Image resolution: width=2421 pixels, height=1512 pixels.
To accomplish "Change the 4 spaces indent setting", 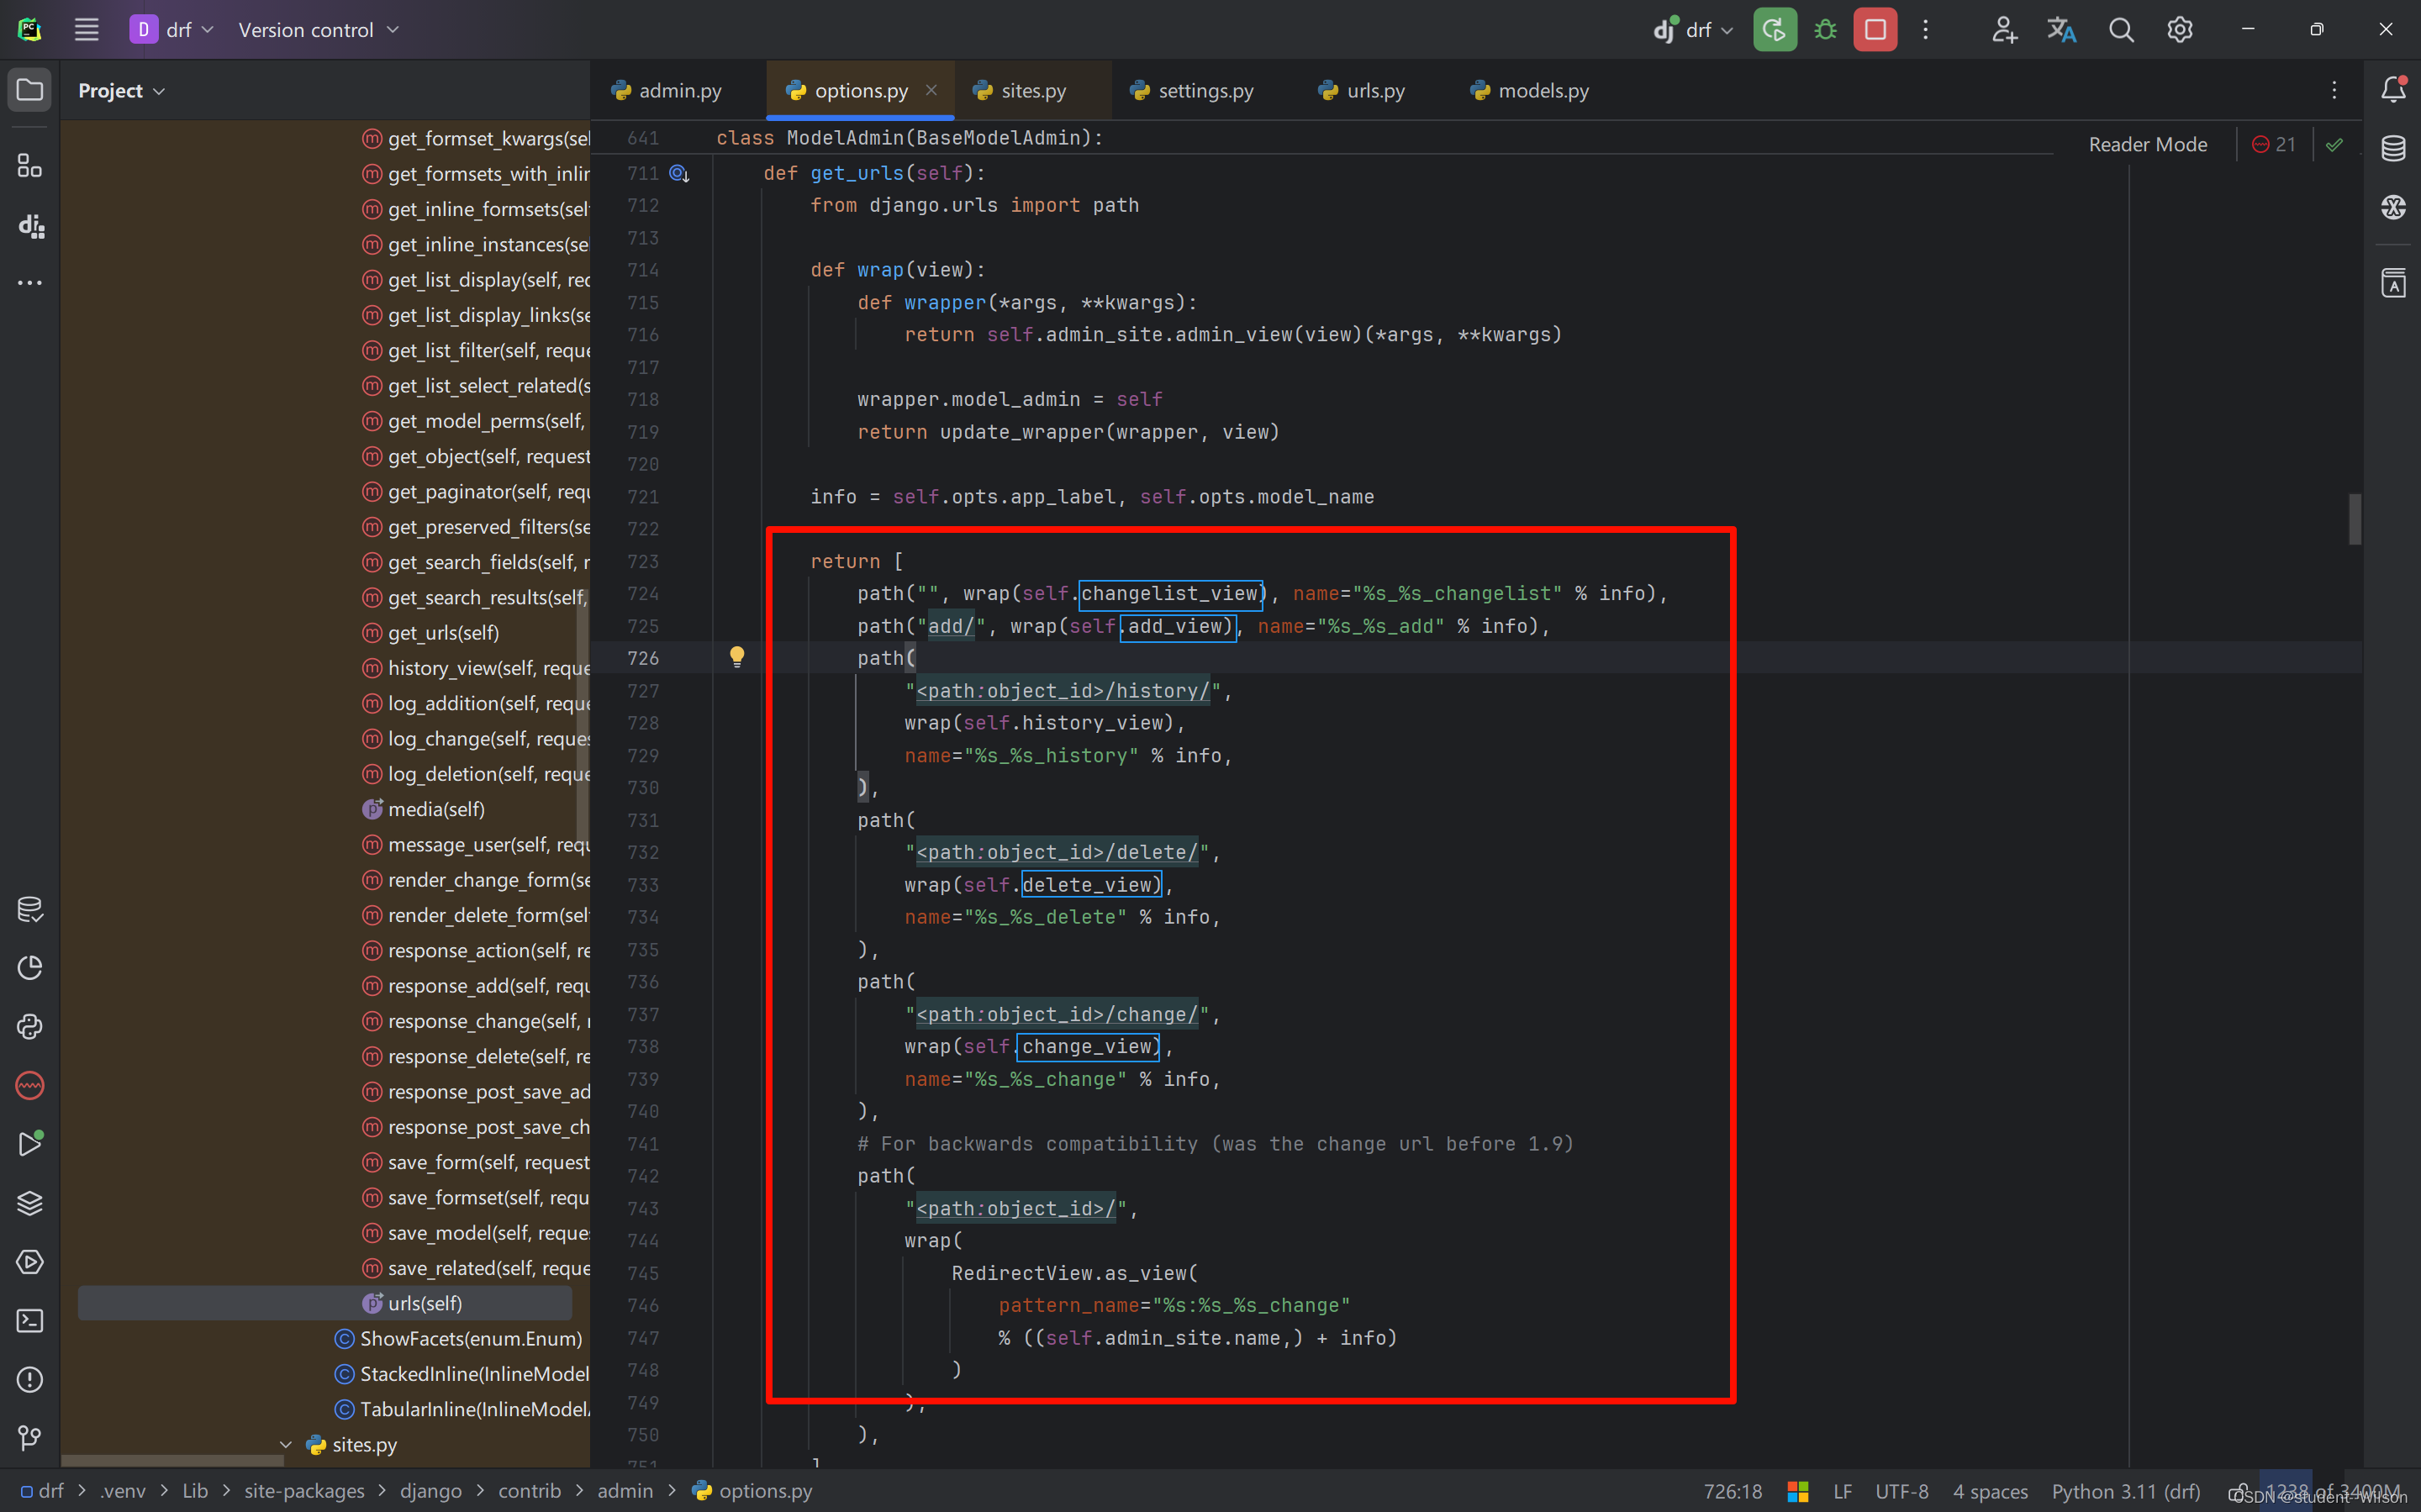I will click(x=1990, y=1491).
